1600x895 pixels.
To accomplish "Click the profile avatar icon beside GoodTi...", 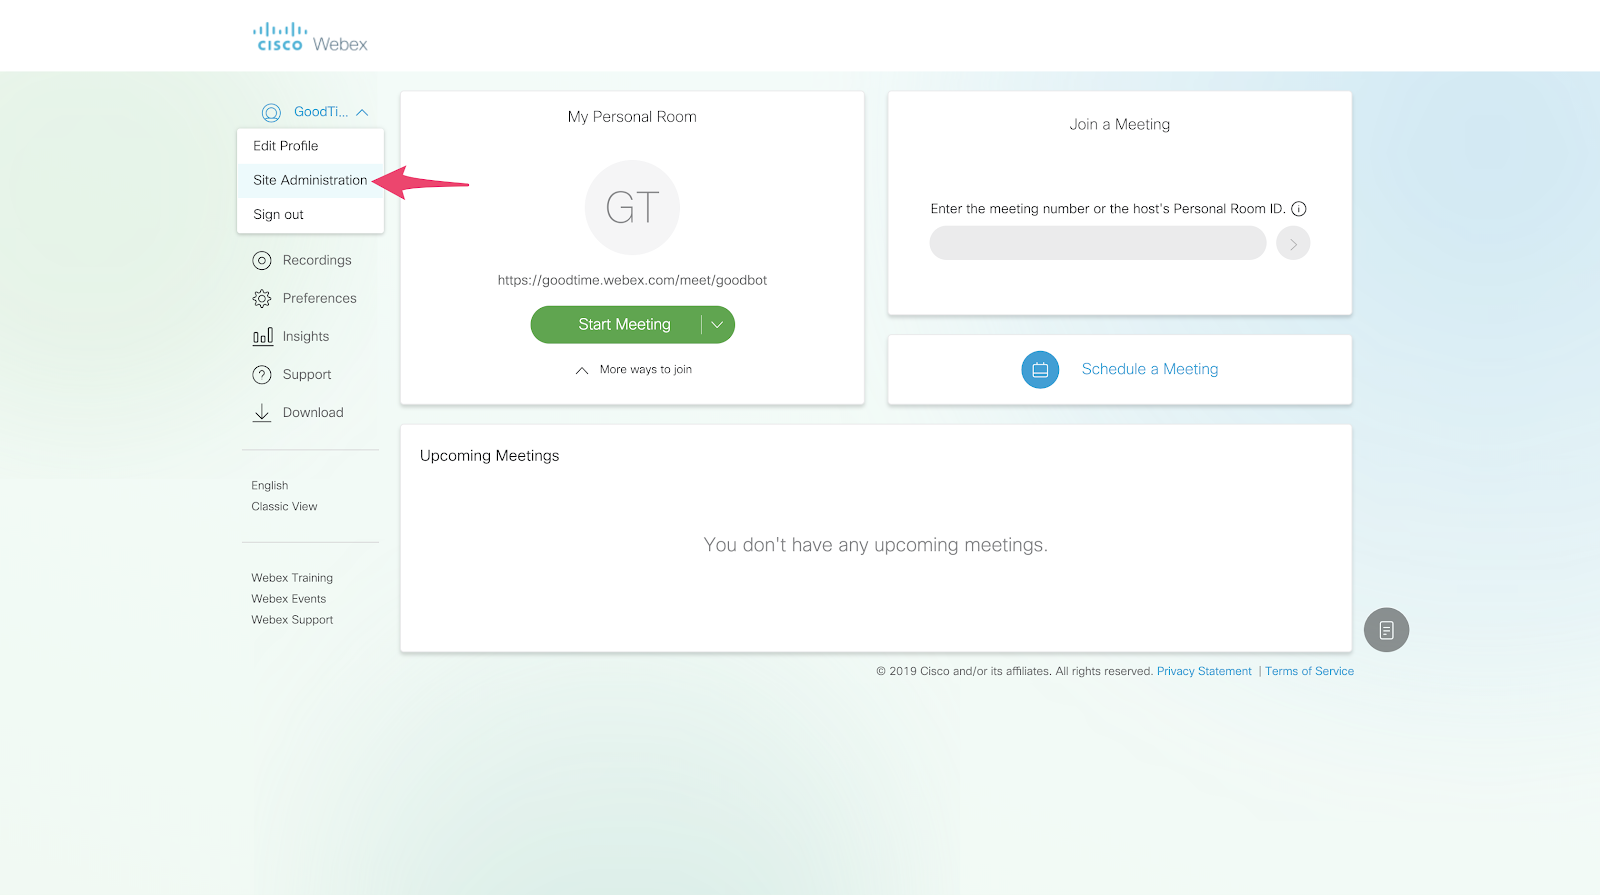I will point(271,113).
